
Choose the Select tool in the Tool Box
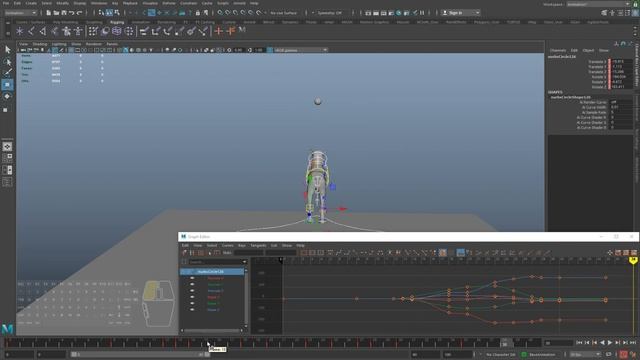click(x=7, y=50)
